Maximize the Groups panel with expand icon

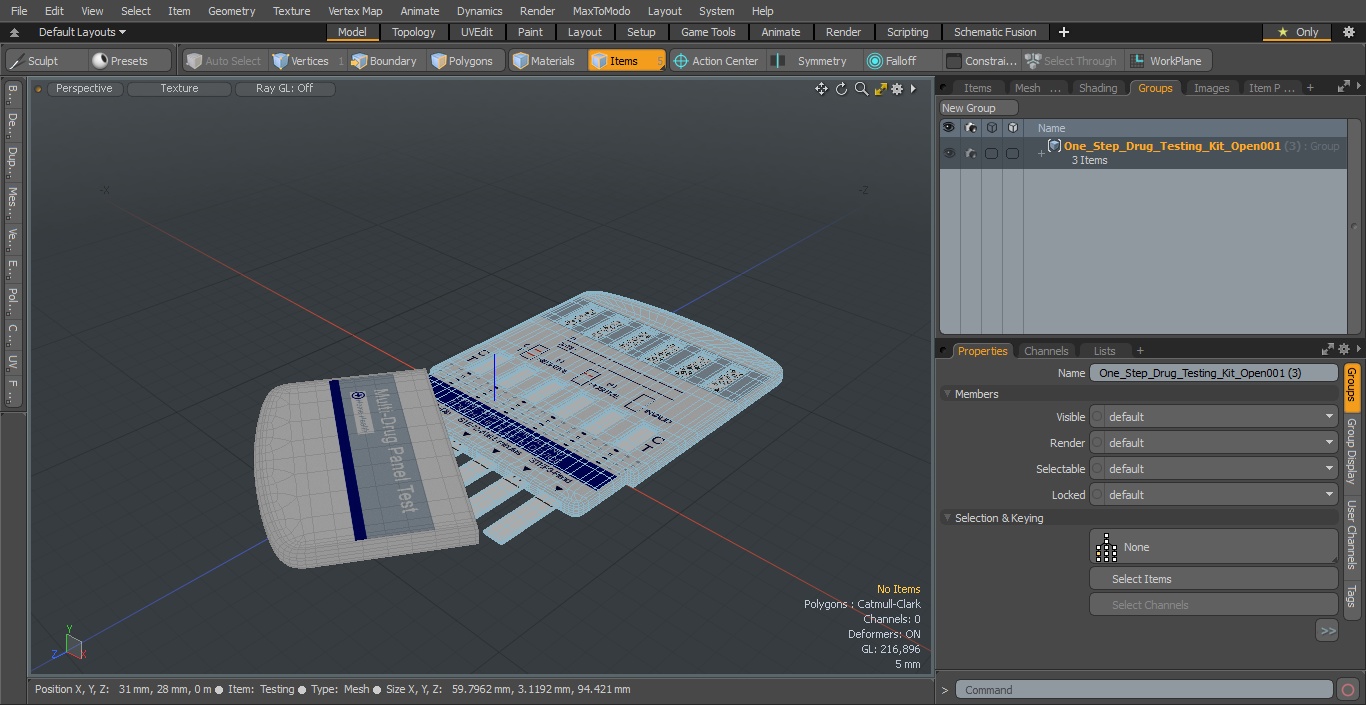point(1343,87)
